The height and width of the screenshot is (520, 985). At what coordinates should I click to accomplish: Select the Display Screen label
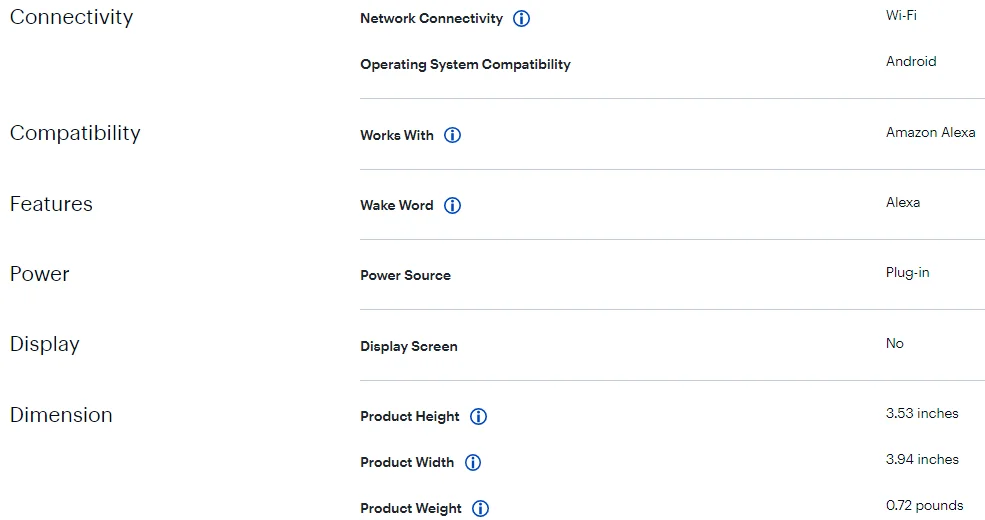pos(408,347)
